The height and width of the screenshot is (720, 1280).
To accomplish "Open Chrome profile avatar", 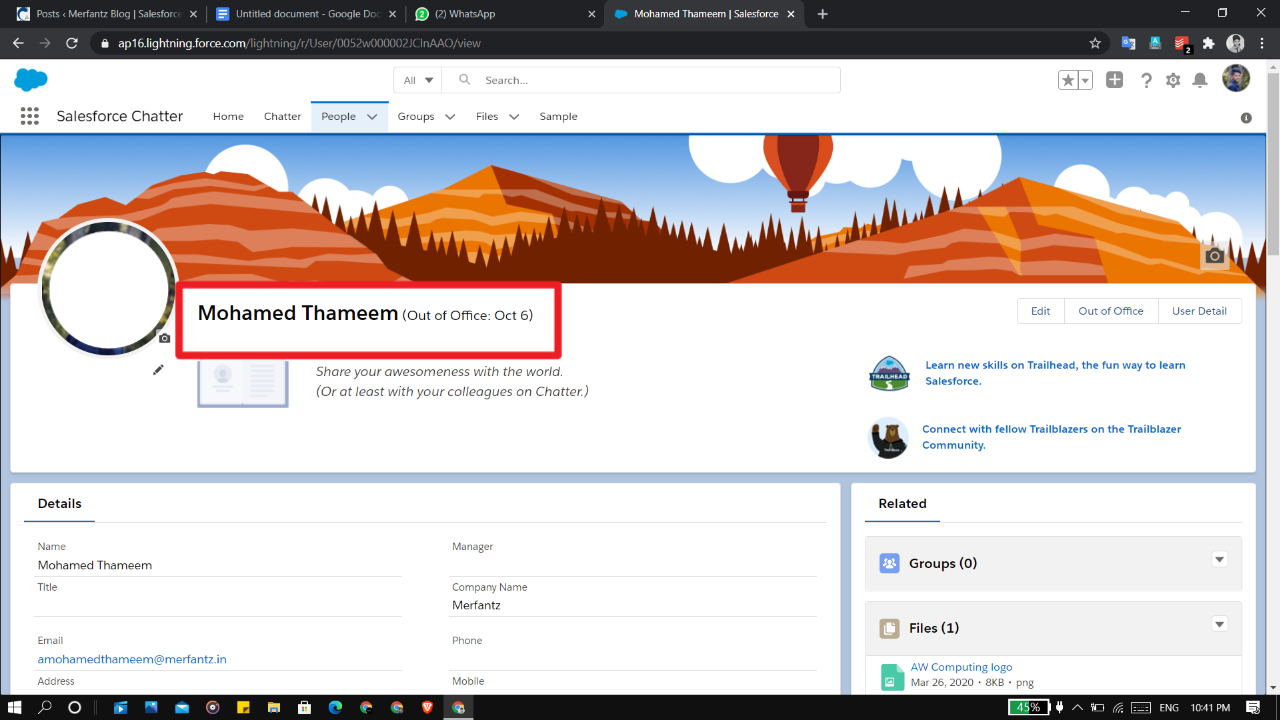I will click(x=1235, y=43).
